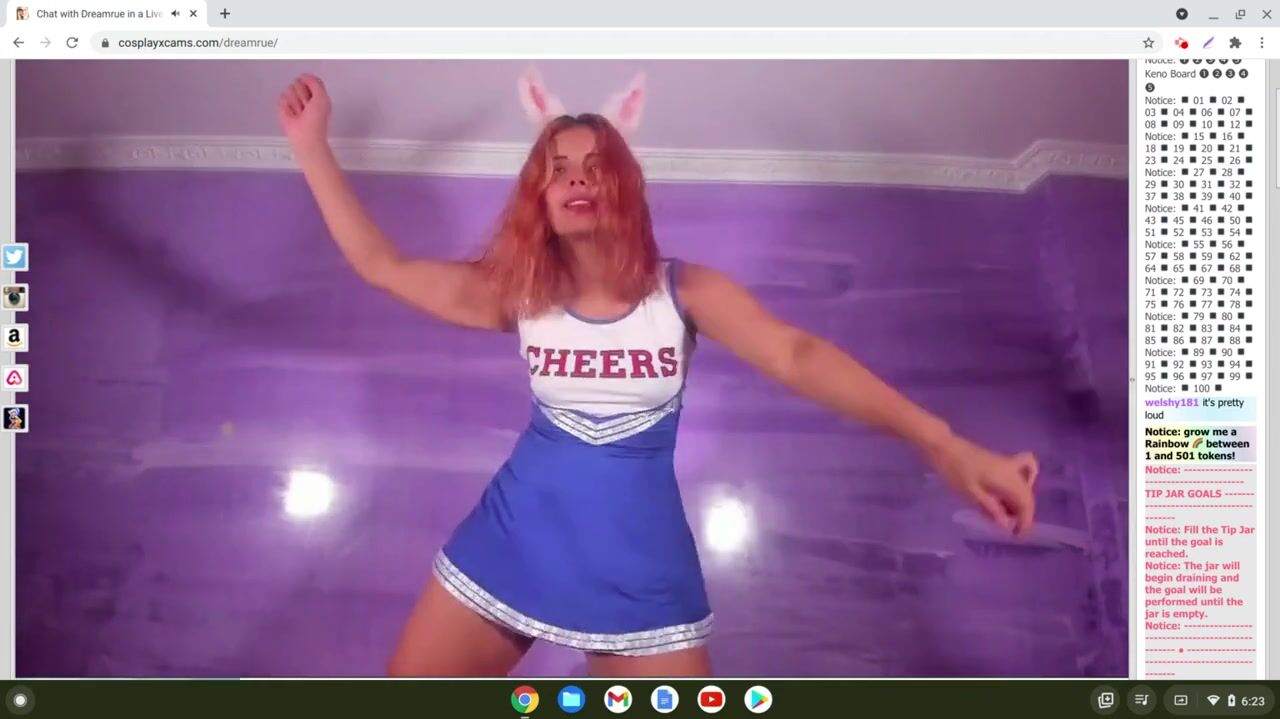Mute the tab's audio speaker icon
Viewport: 1280px width, 719px height.
click(175, 14)
